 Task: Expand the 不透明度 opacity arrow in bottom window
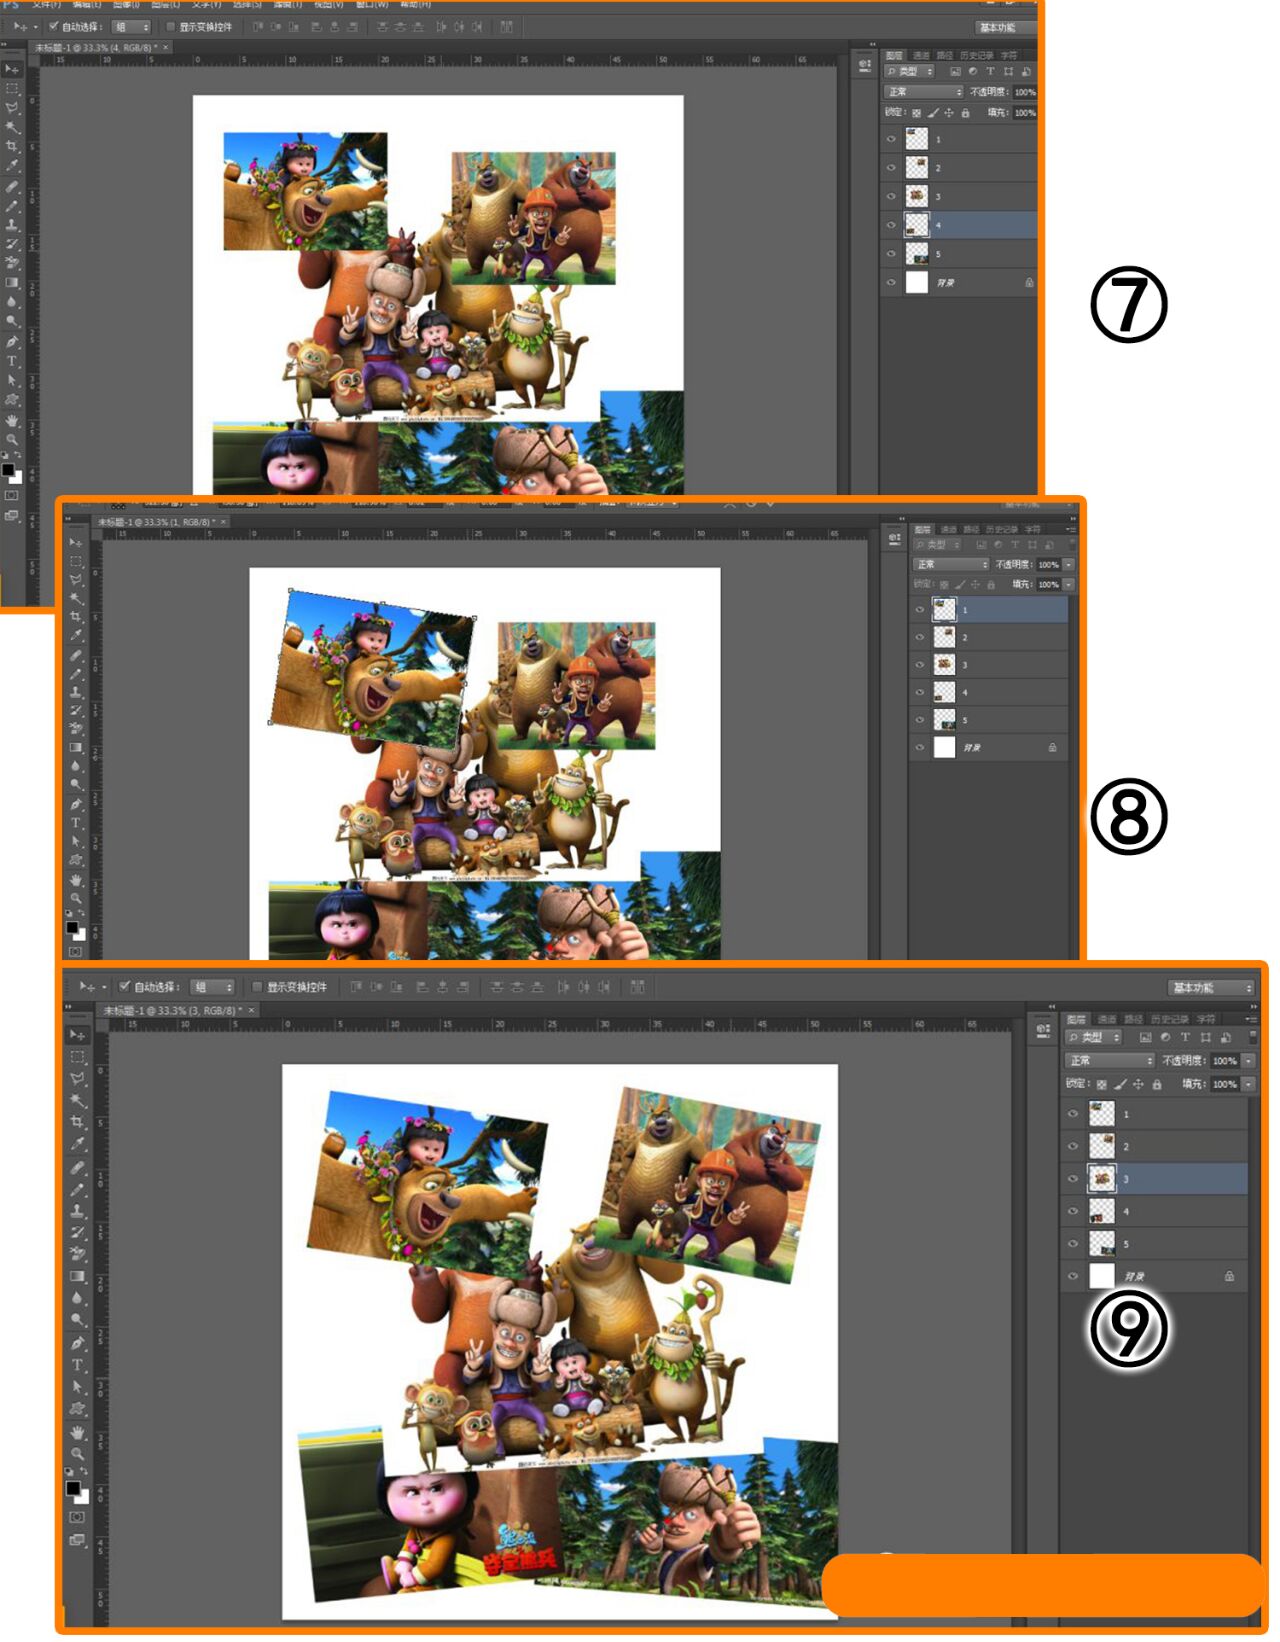point(1248,1060)
